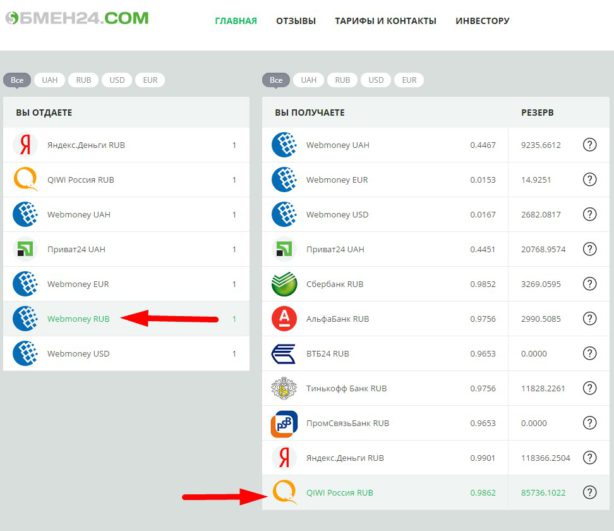Choose QIWI Россия RUB in the receive list
This screenshot has height=531, width=614.
click(x=339, y=493)
